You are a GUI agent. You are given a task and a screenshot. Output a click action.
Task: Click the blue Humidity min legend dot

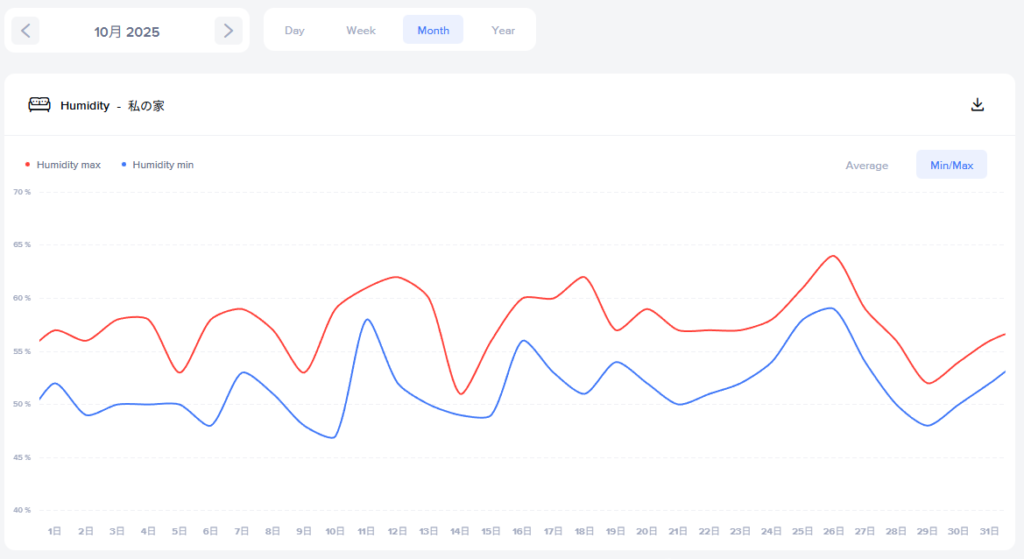pyautogui.click(x=123, y=164)
